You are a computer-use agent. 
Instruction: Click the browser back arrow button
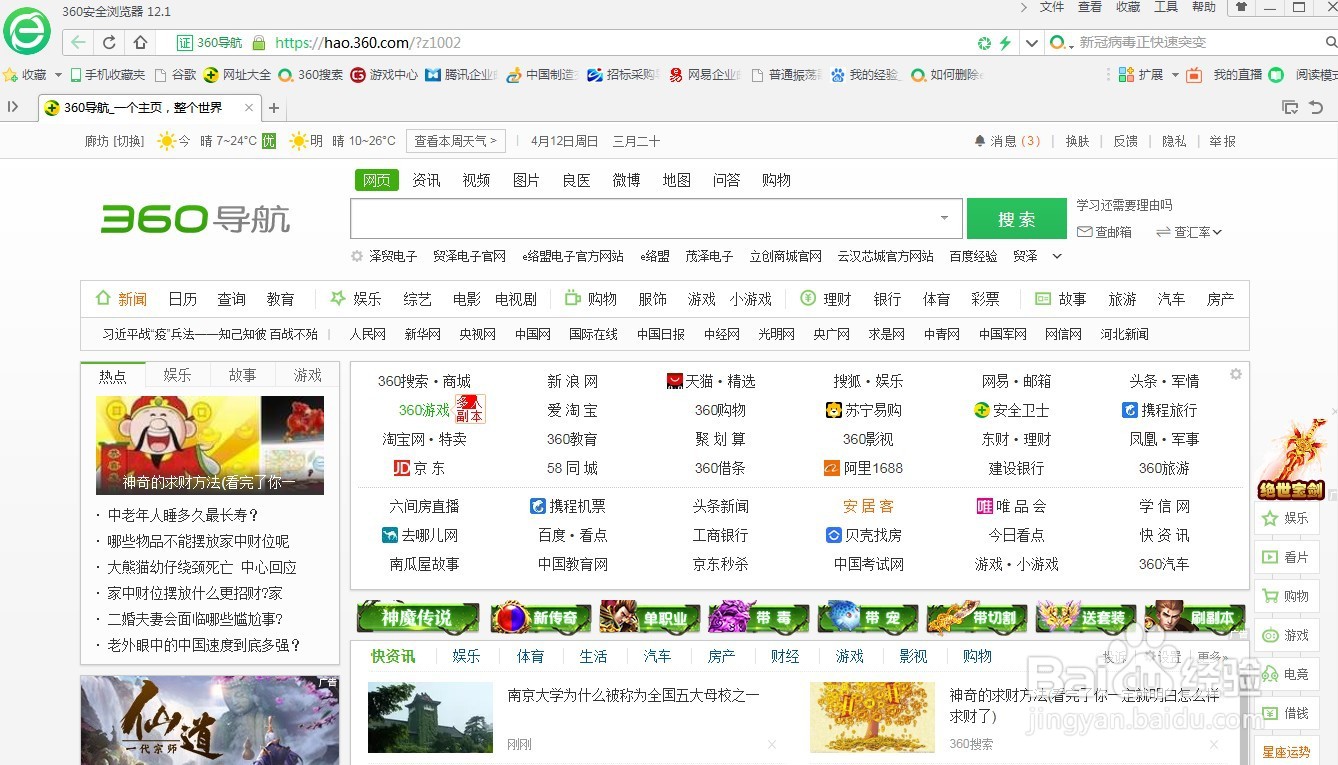coord(78,43)
